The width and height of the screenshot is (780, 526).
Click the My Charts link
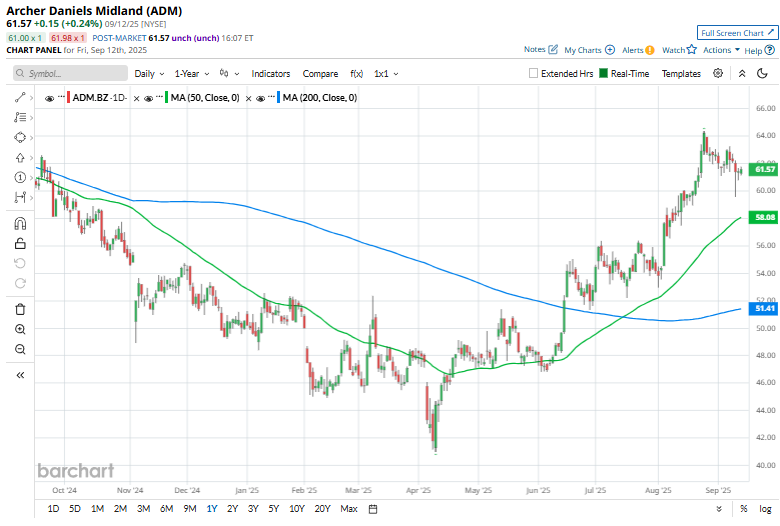pos(583,50)
